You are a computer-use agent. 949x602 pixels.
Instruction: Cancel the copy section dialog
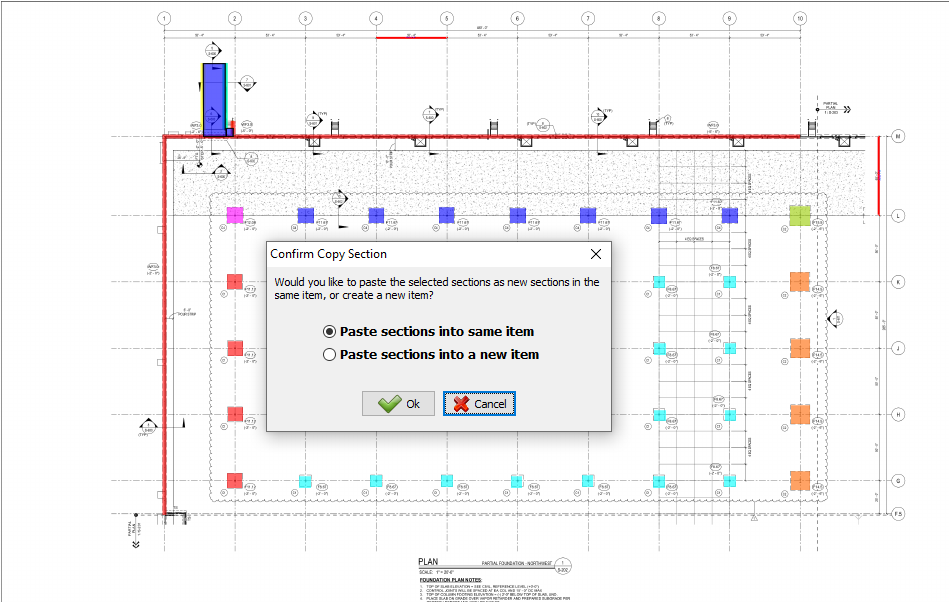click(x=479, y=404)
